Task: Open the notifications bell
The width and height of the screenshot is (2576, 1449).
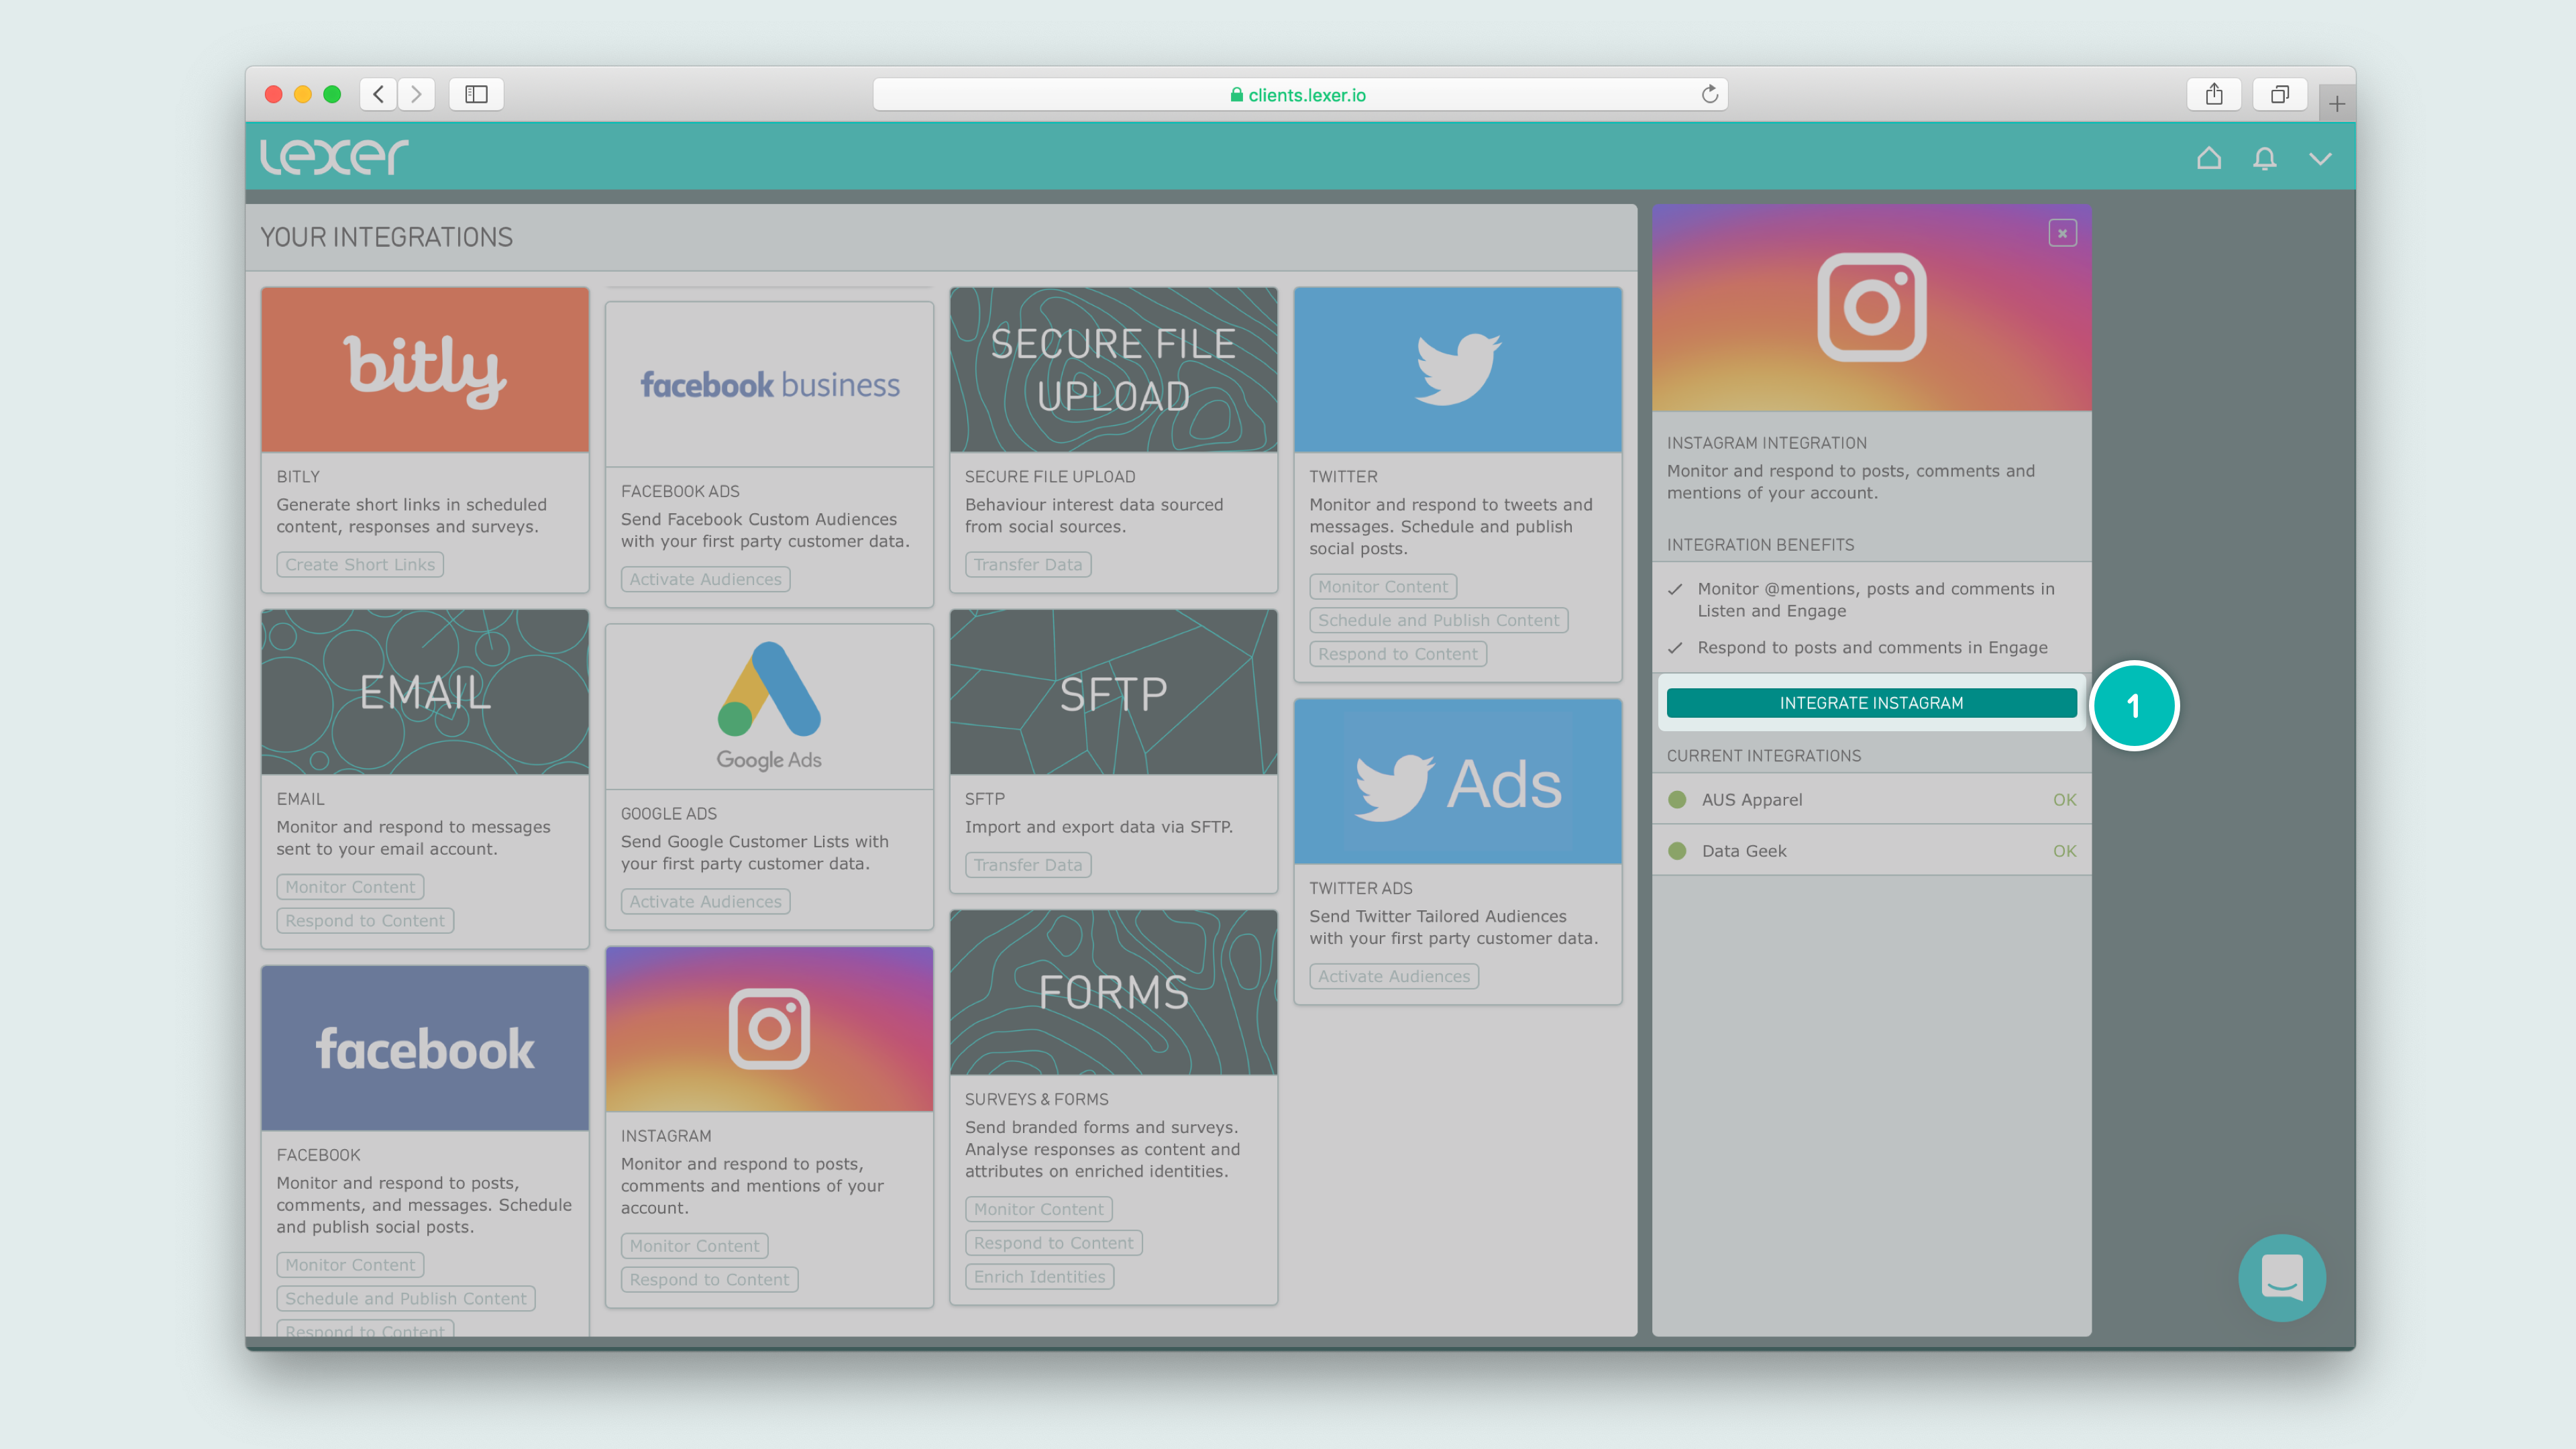Action: [x=2264, y=158]
